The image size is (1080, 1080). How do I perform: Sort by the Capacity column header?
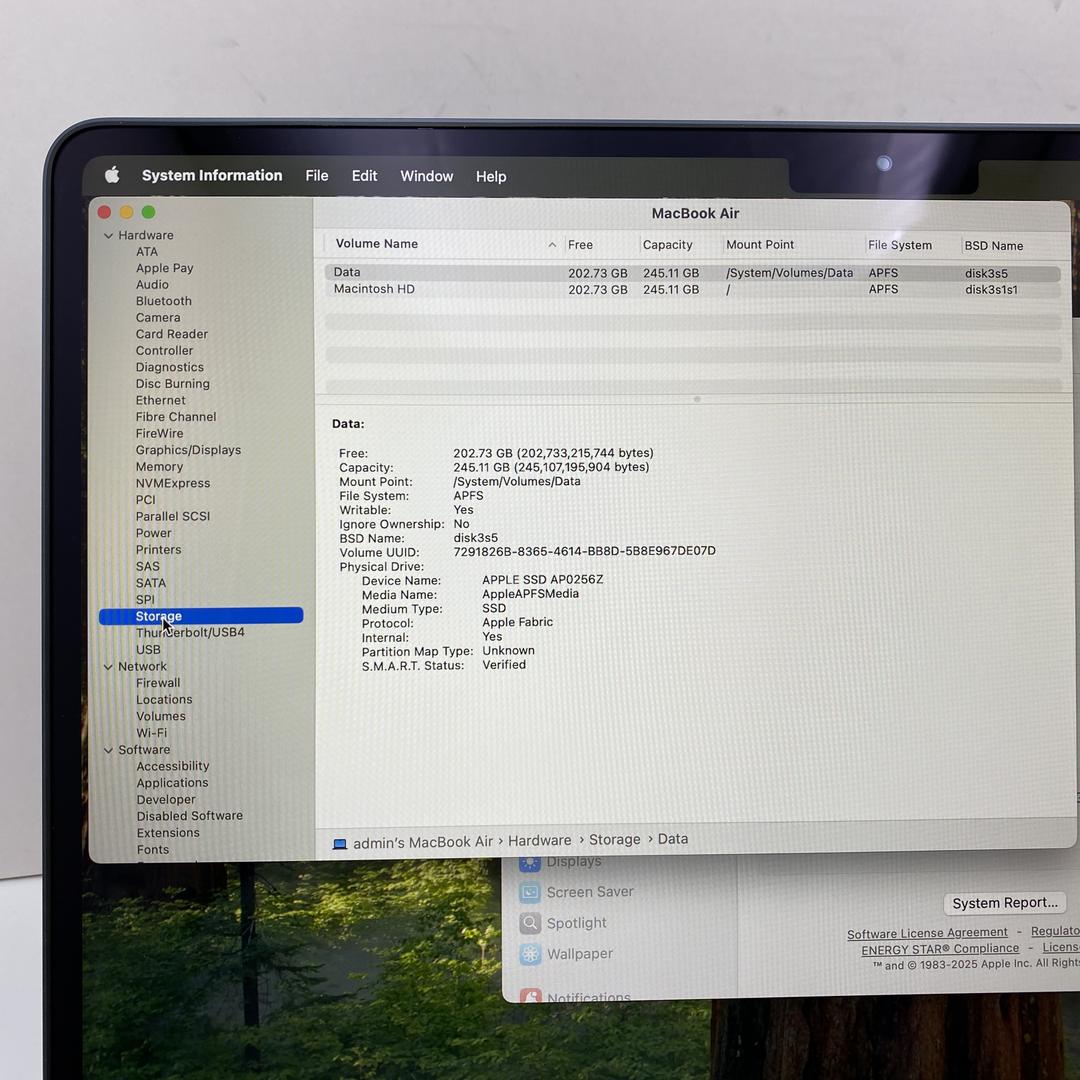(667, 245)
